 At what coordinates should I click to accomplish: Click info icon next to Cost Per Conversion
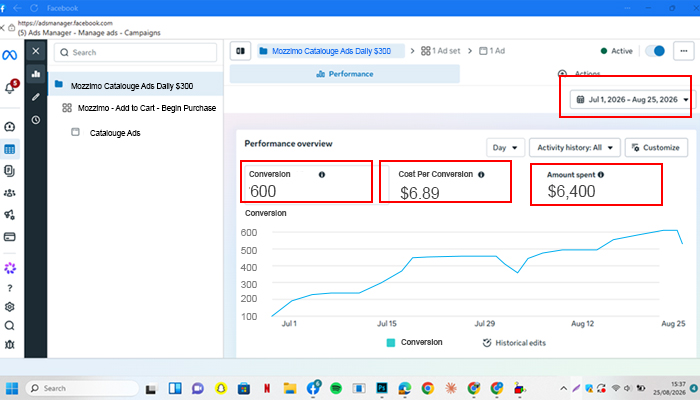coord(481,175)
